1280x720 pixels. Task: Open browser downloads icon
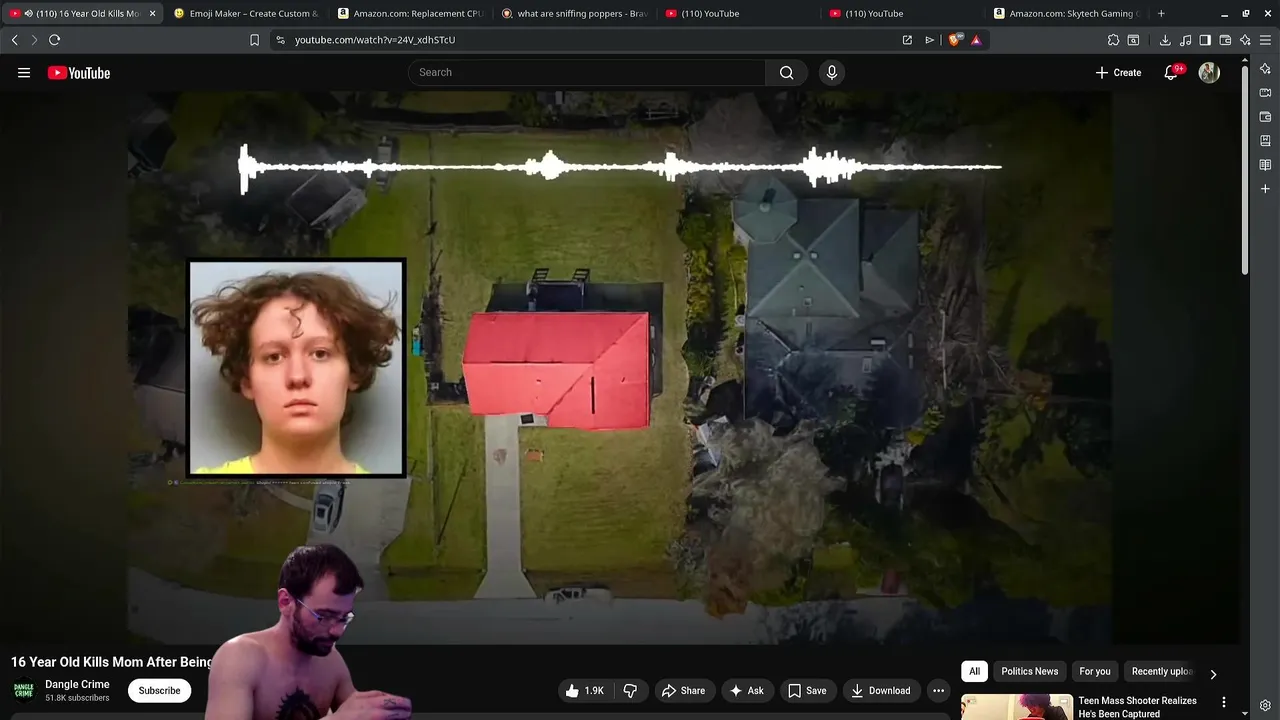[1165, 40]
